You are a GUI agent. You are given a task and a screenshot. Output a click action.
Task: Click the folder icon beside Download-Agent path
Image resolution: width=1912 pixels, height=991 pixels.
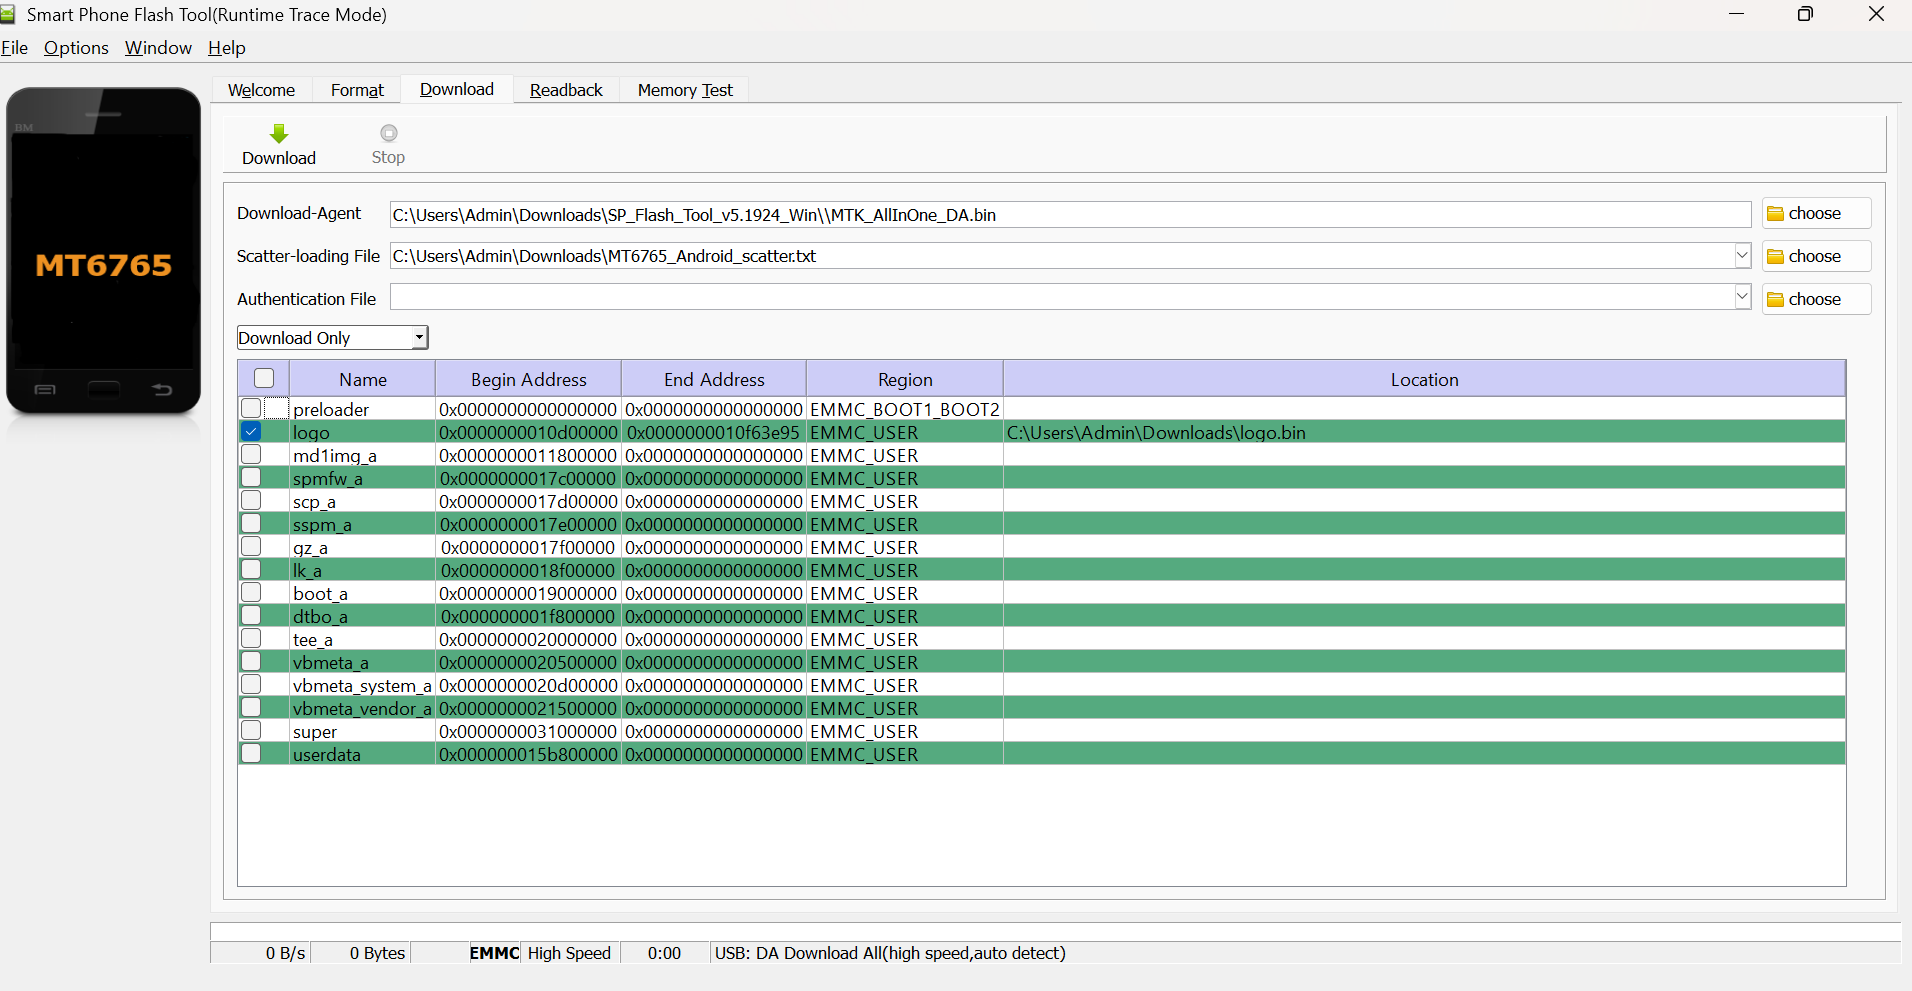pyautogui.click(x=1776, y=214)
